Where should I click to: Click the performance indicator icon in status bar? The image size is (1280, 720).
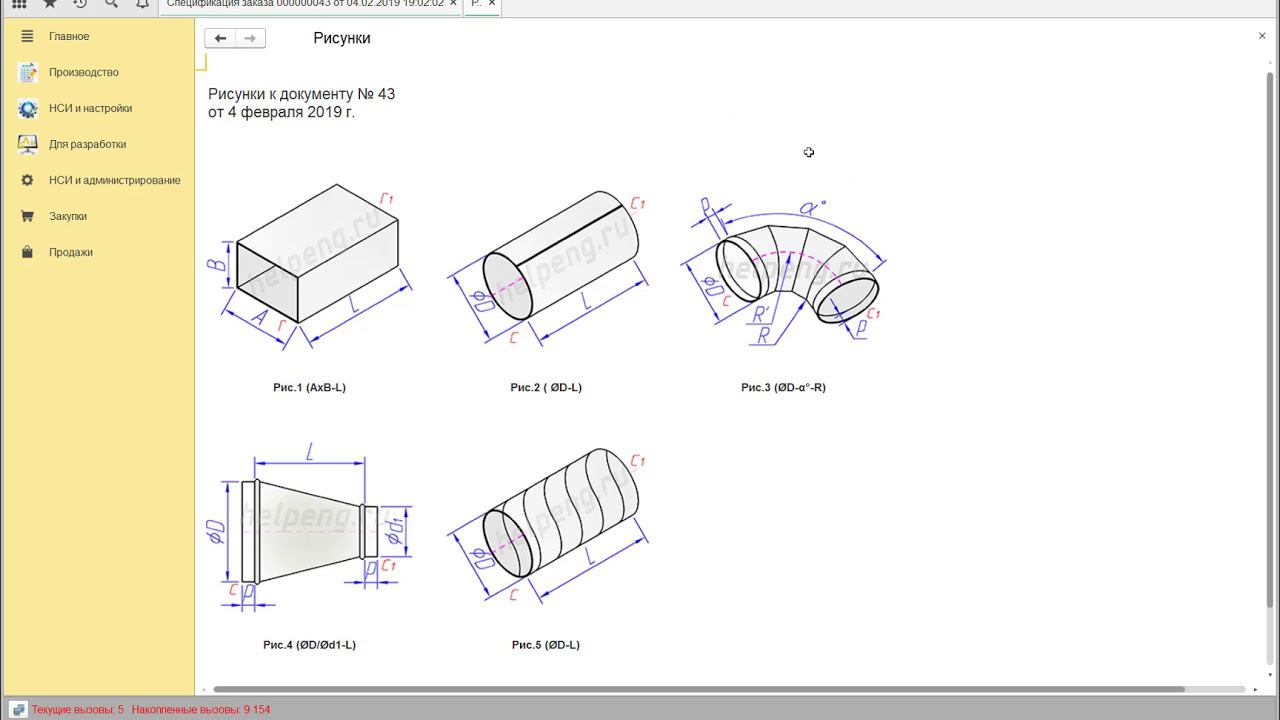coord(18,710)
